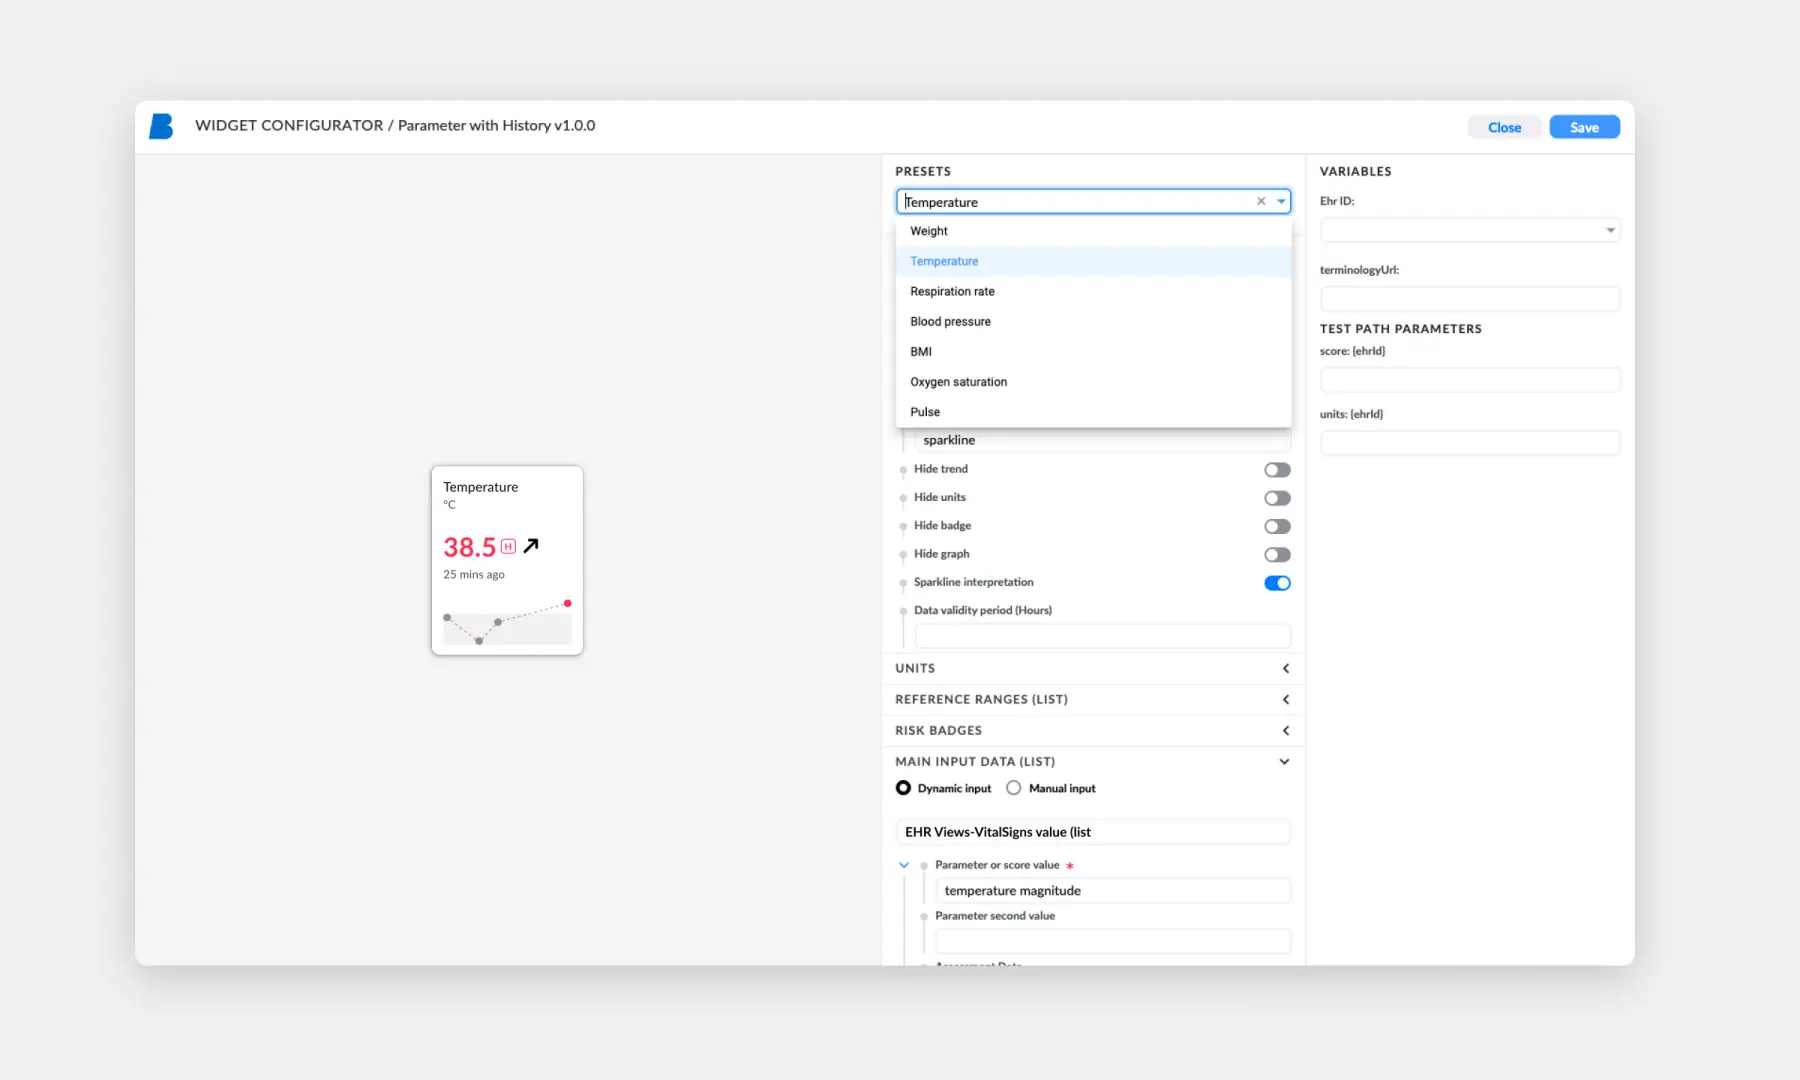The width and height of the screenshot is (1800, 1080).
Task: Disable the Sparkline interpretation switch
Action: [x=1277, y=583]
